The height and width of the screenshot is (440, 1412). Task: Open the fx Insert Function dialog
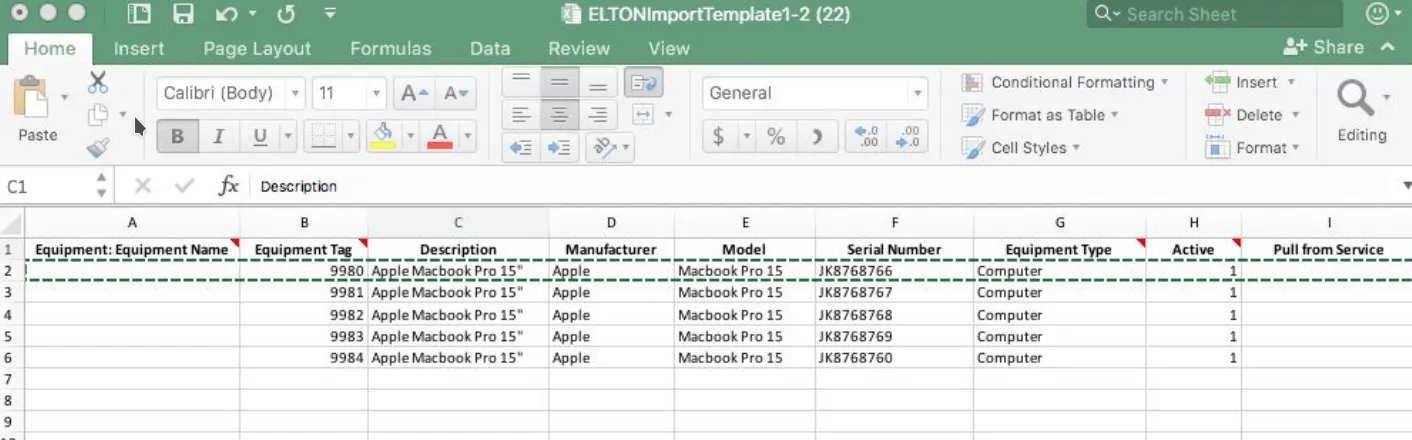pyautogui.click(x=228, y=186)
